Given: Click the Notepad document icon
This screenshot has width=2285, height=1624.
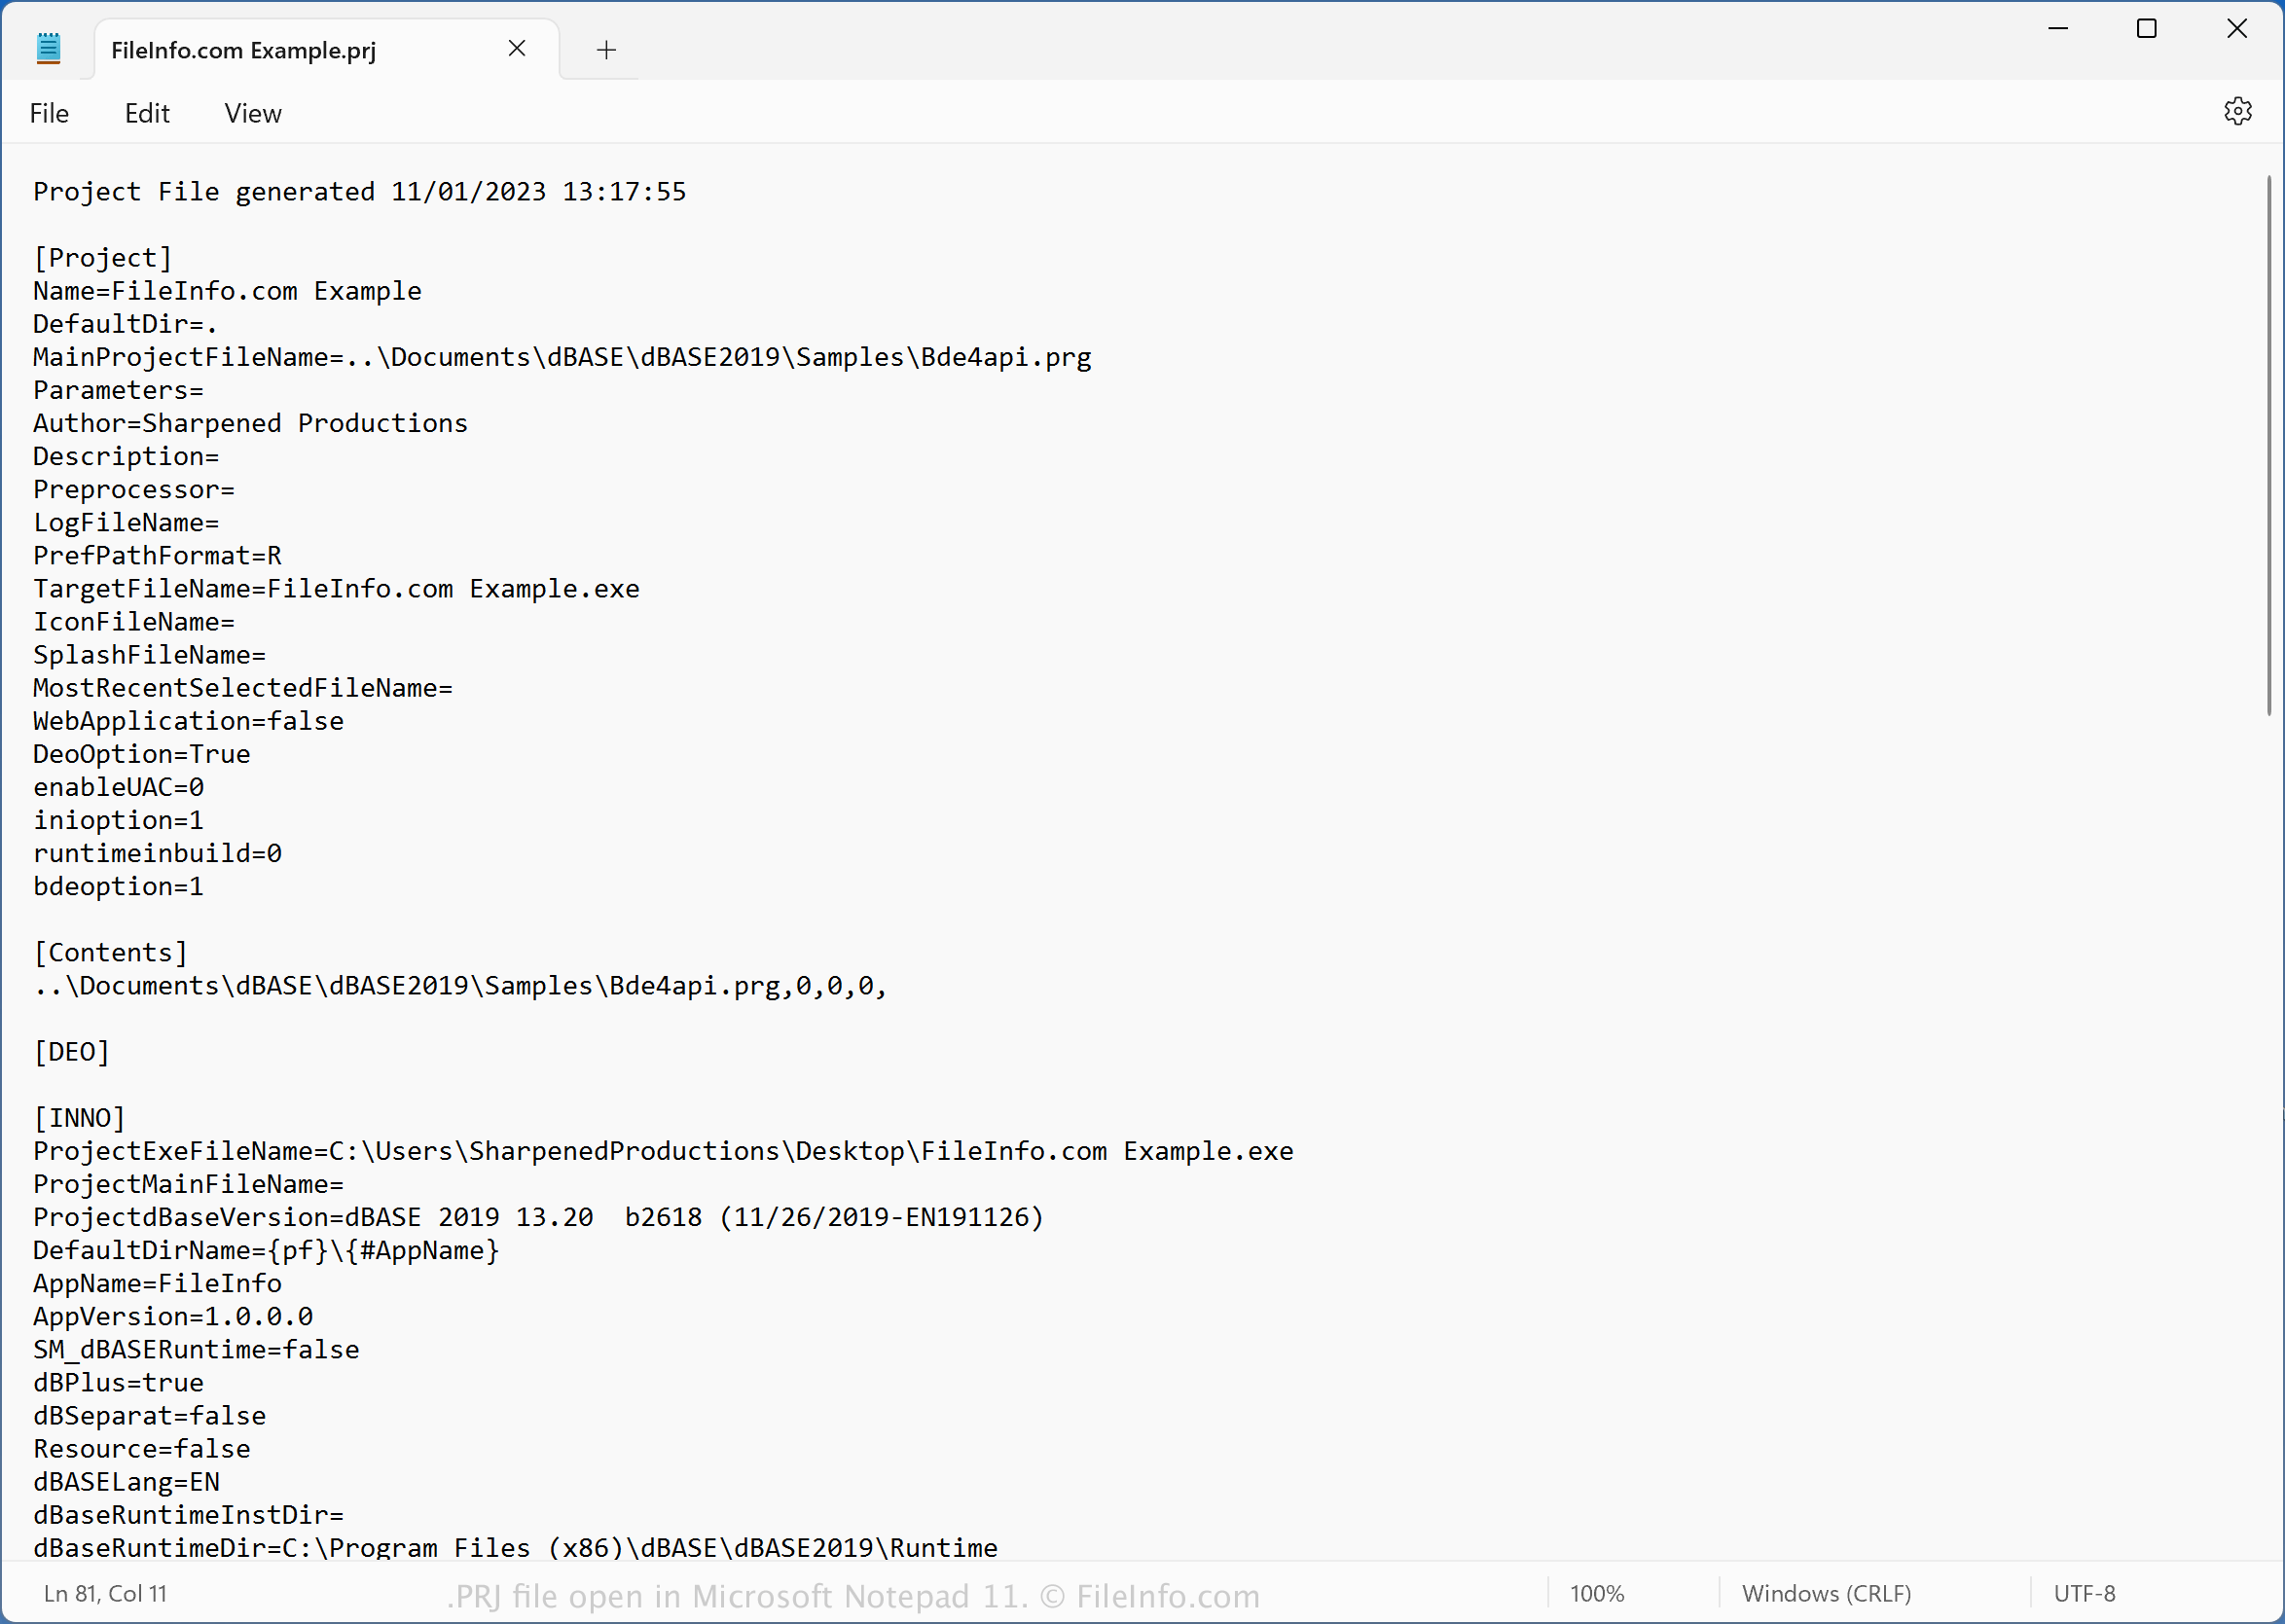Looking at the screenshot, I should 48,48.
